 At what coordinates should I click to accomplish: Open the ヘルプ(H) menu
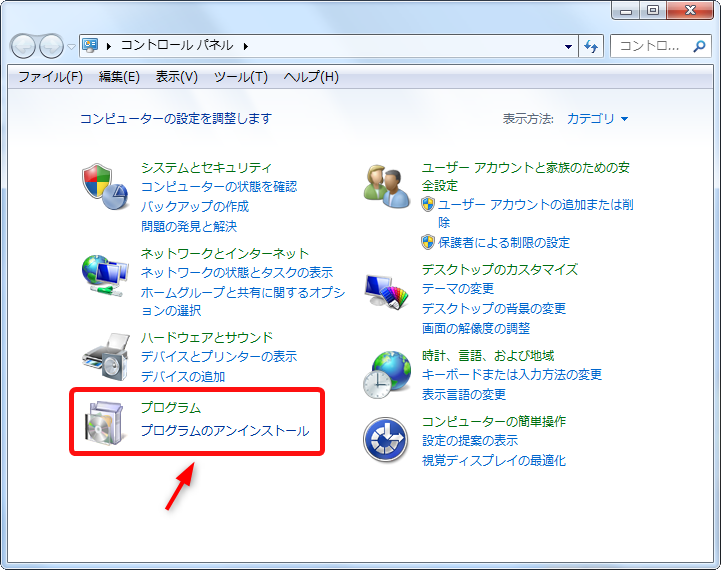[x=311, y=77]
